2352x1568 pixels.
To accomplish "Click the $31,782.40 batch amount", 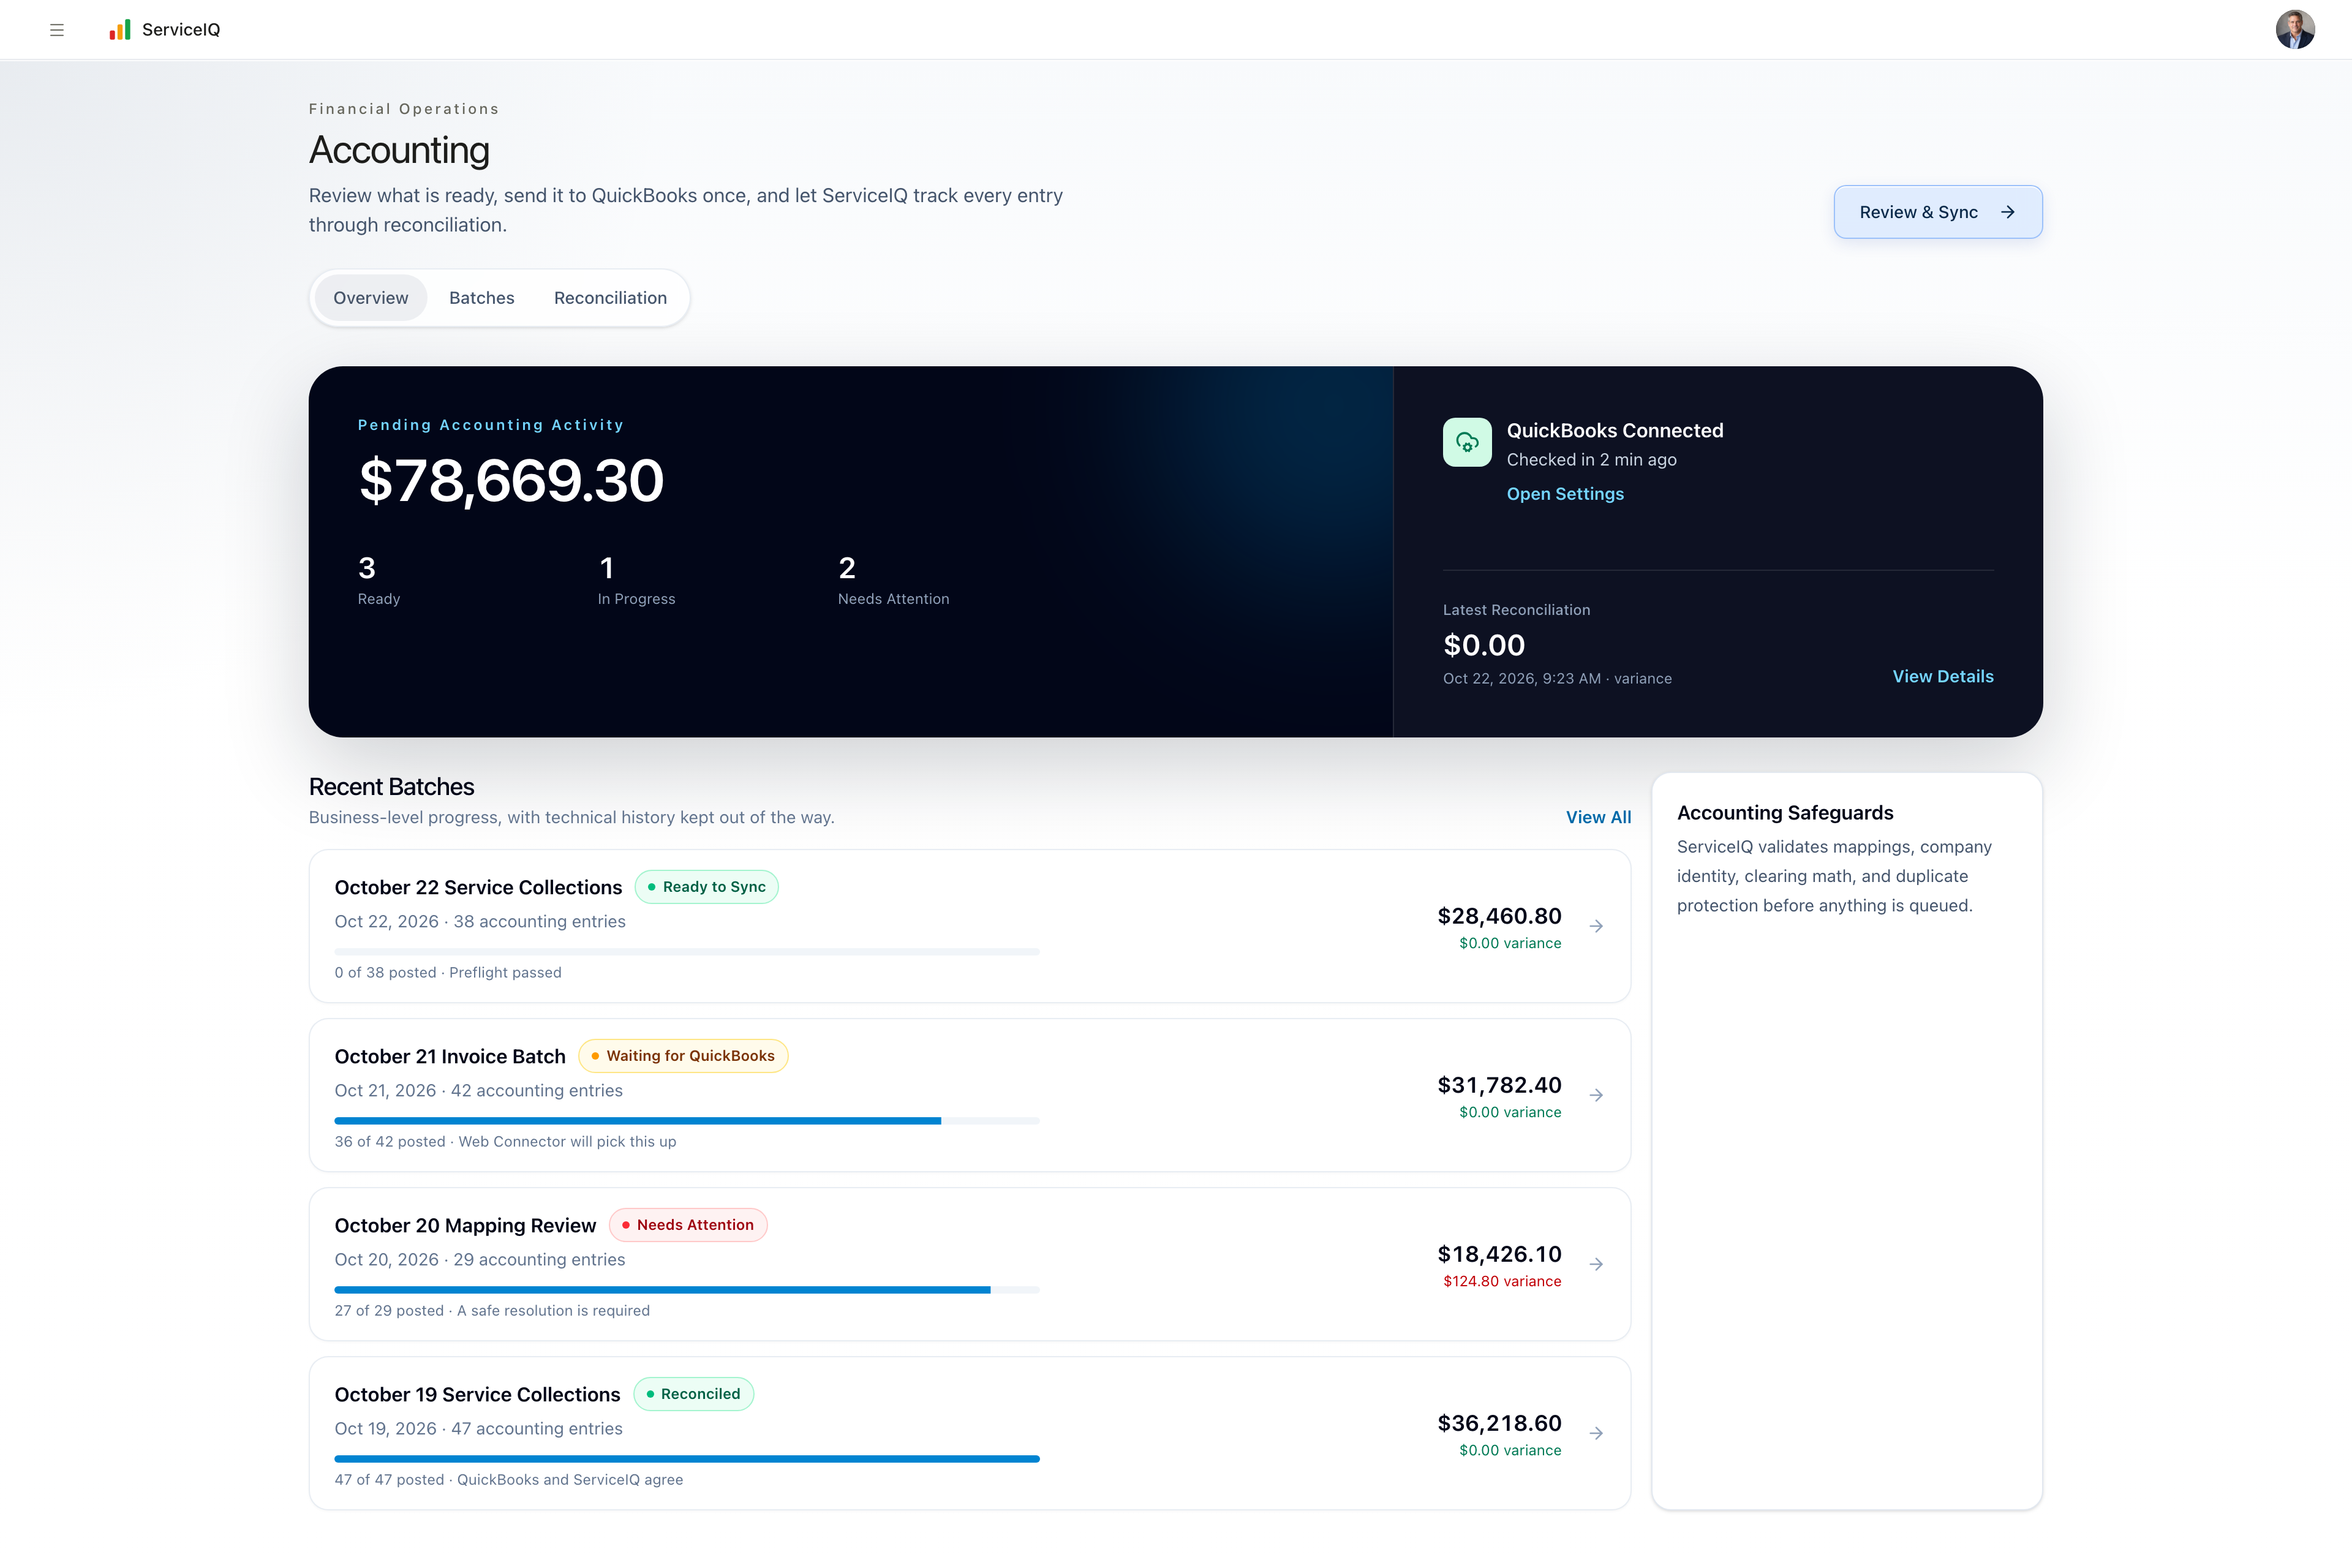I will 1499,1085.
